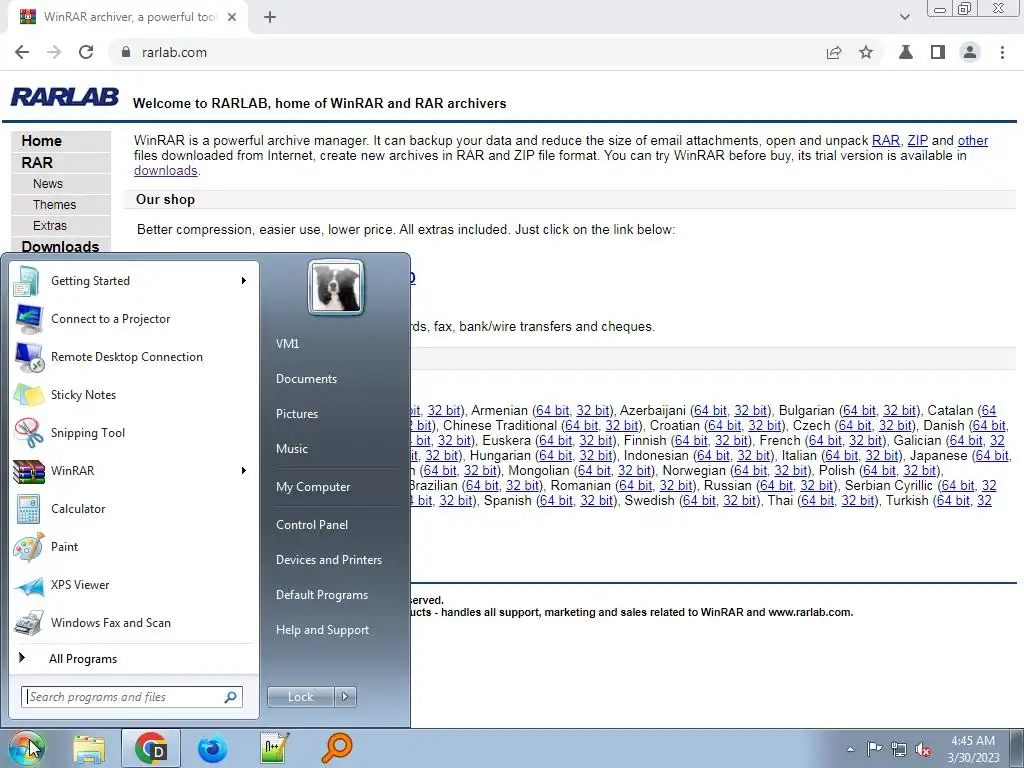Click the taskbar clock showing 4:45 AM
Image resolution: width=1024 pixels, height=768 pixels.
tap(973, 749)
